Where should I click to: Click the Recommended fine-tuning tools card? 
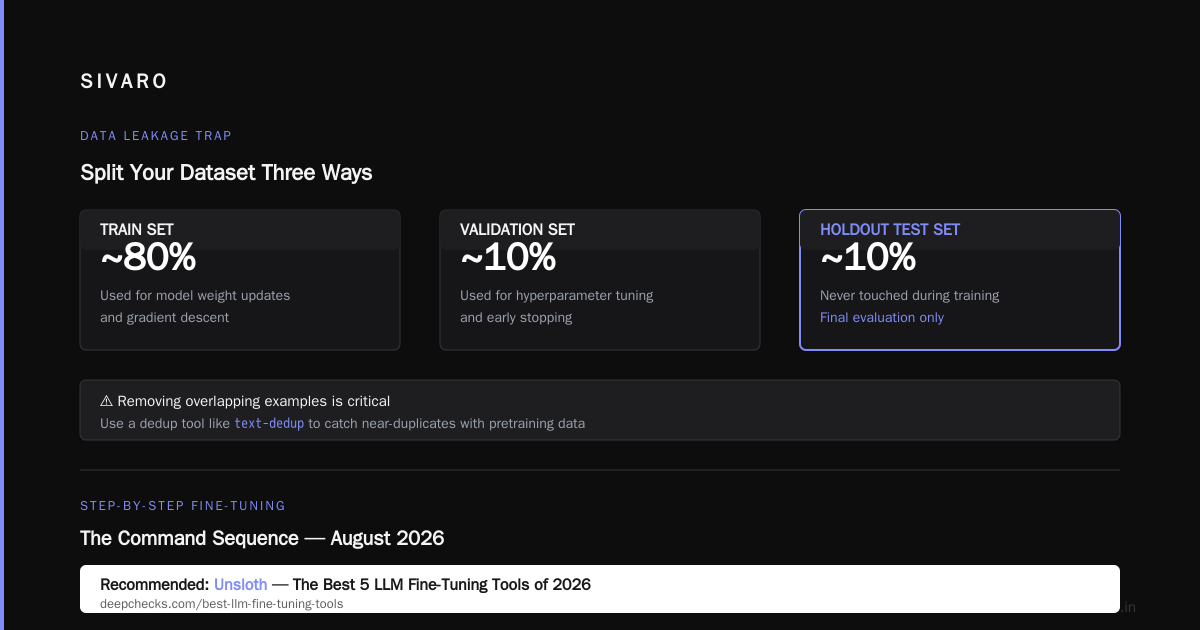600,589
